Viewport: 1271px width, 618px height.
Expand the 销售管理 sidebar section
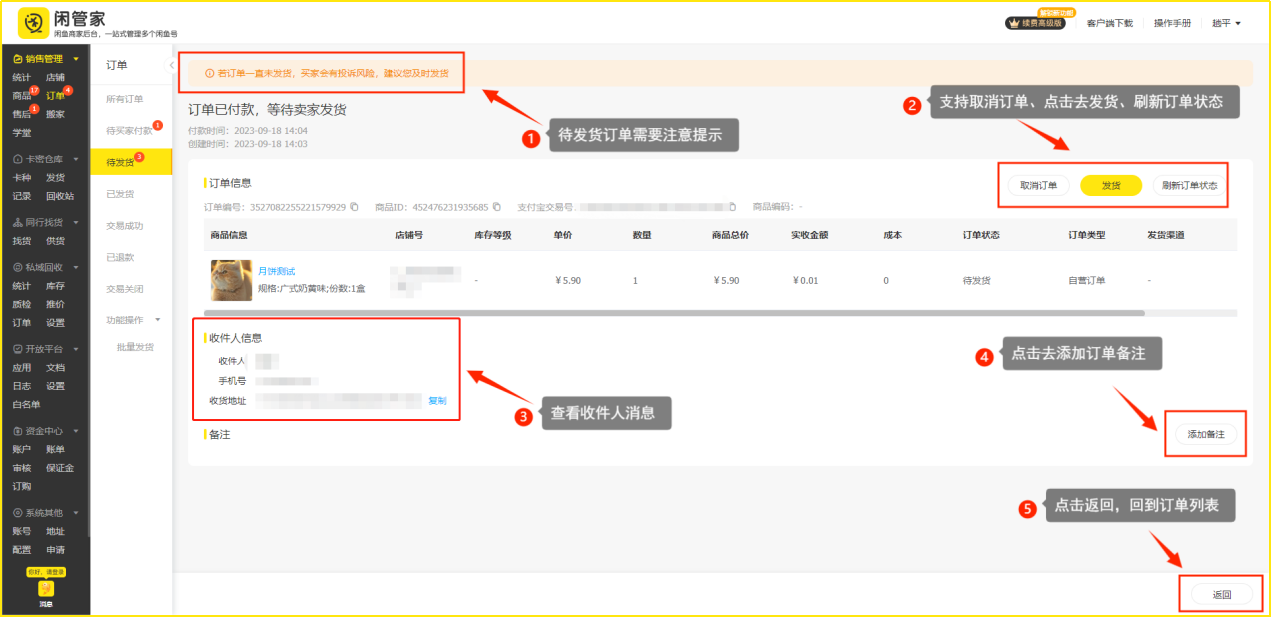click(76, 59)
